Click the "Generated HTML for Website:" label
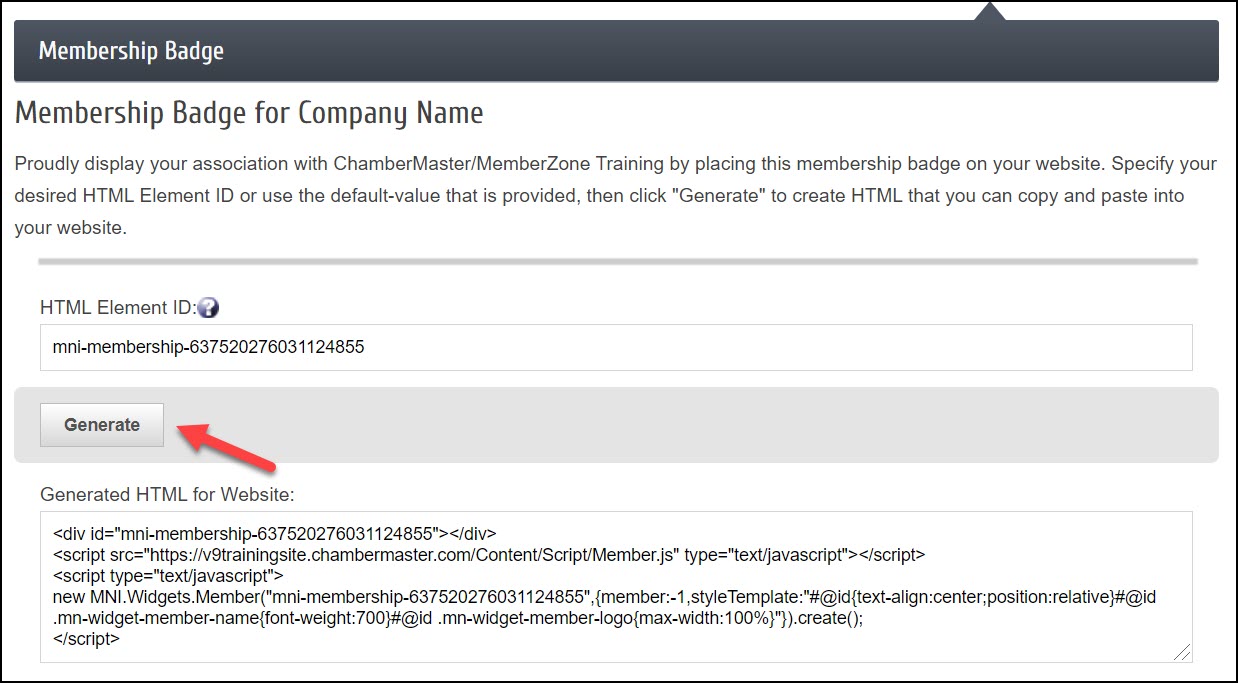Image resolution: width=1238 pixels, height=683 pixels. (167, 494)
